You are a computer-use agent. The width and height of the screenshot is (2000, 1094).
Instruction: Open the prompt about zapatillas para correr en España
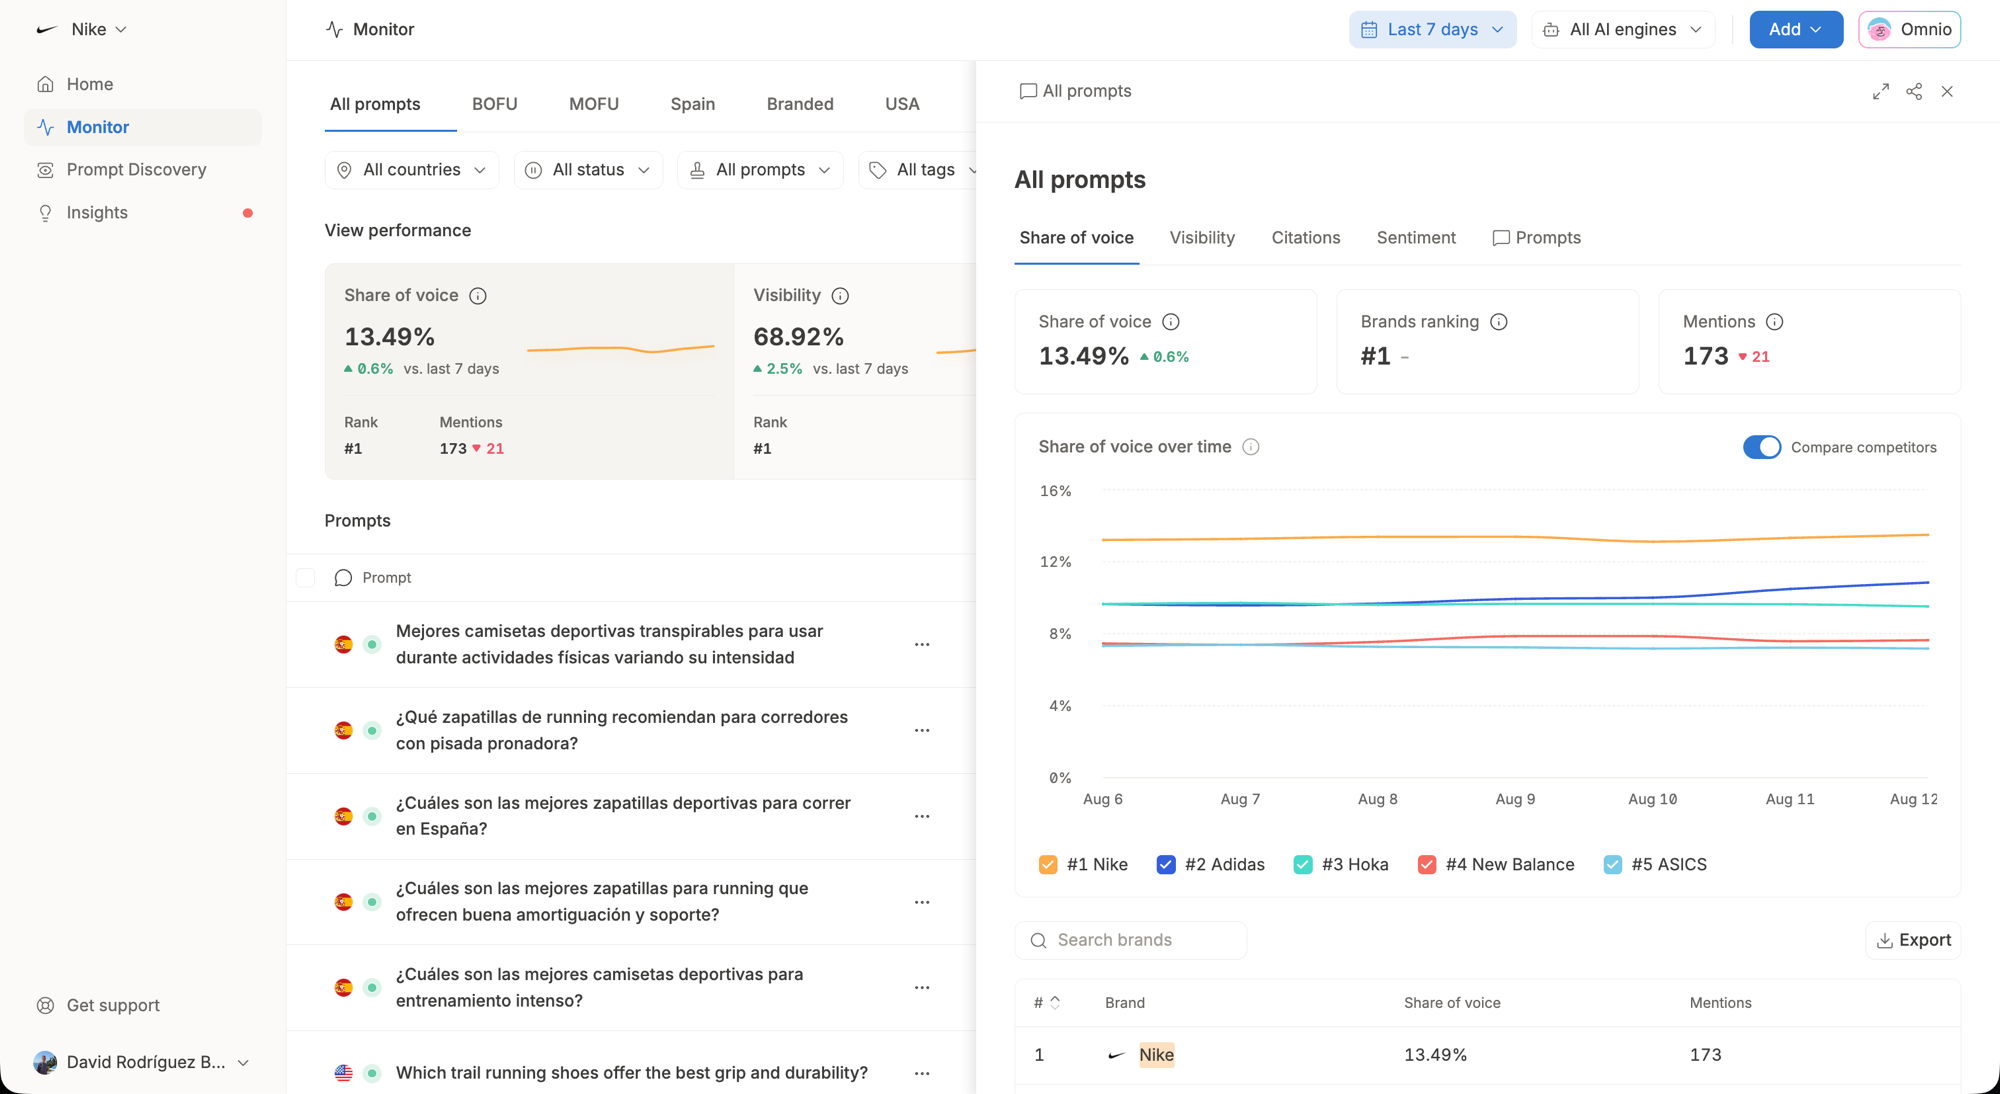(623, 816)
